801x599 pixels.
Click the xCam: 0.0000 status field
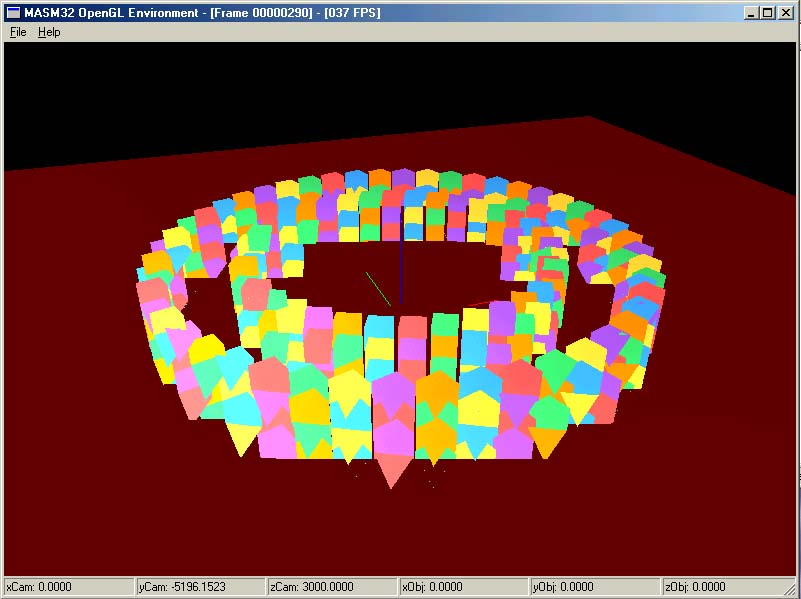pos(68,587)
